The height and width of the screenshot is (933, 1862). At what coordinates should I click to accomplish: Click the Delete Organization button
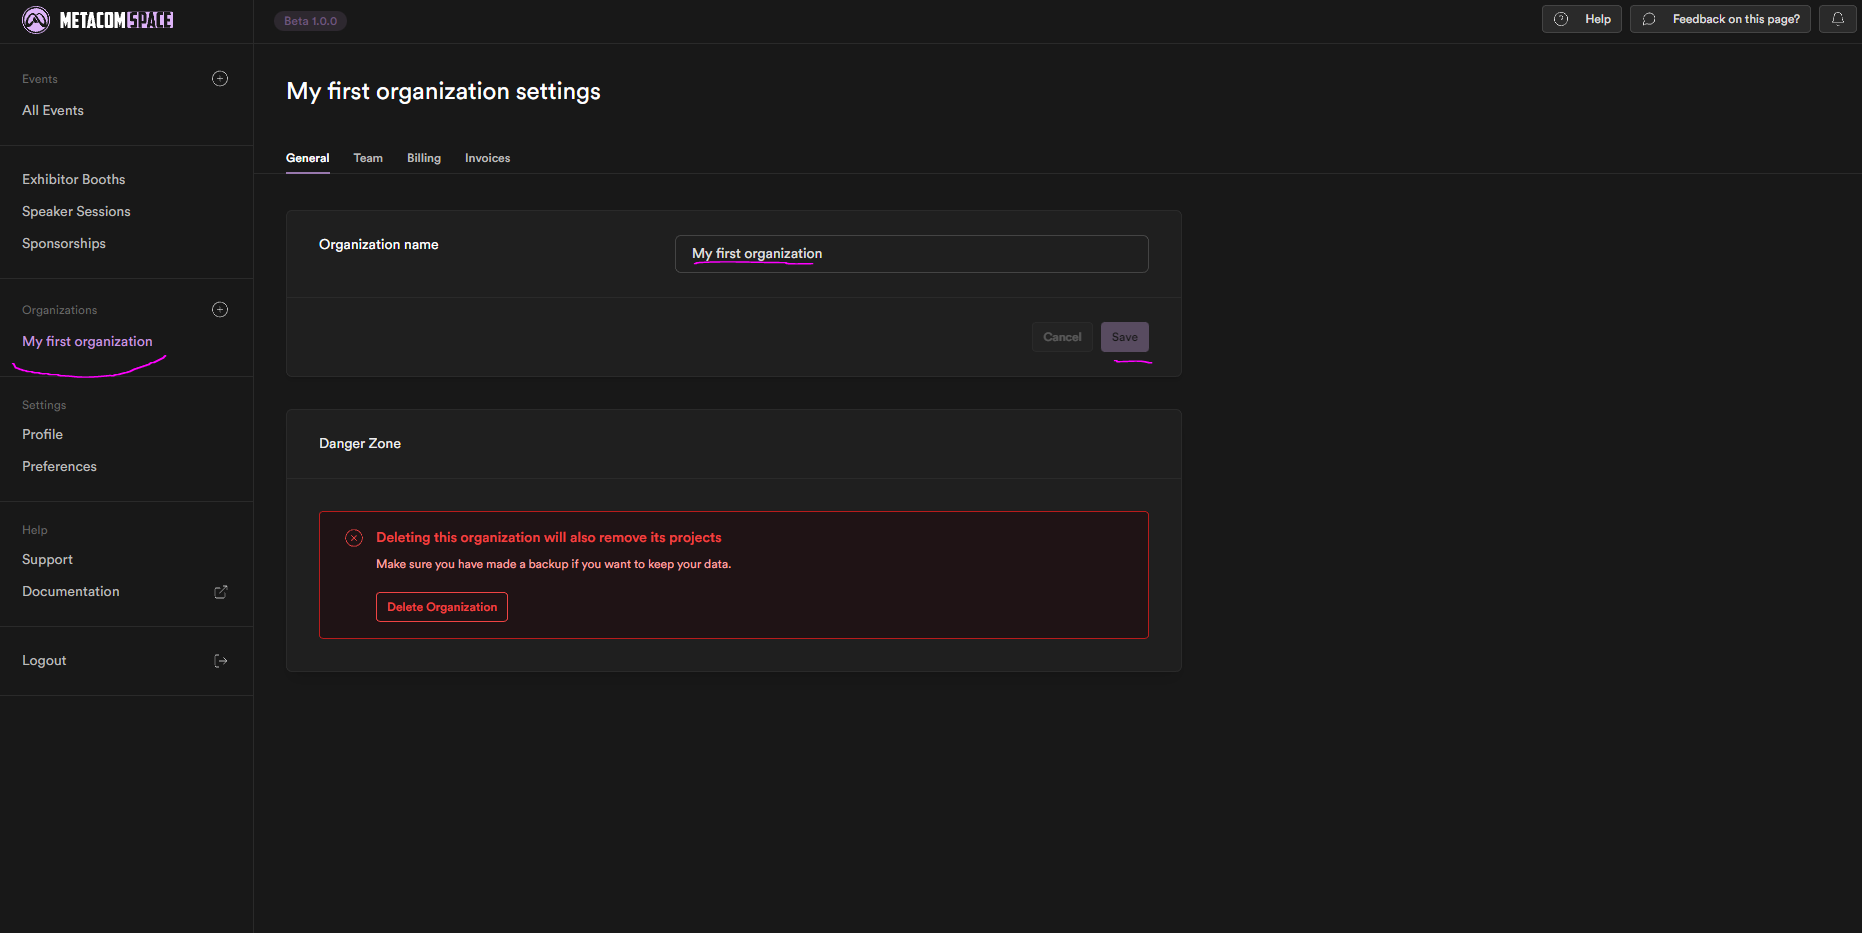(442, 607)
